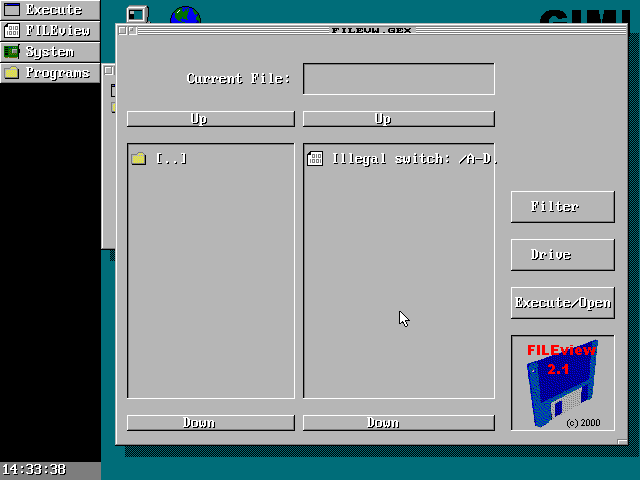The image size is (640, 480).
Task: Click the Current File text field
Action: tap(398, 79)
